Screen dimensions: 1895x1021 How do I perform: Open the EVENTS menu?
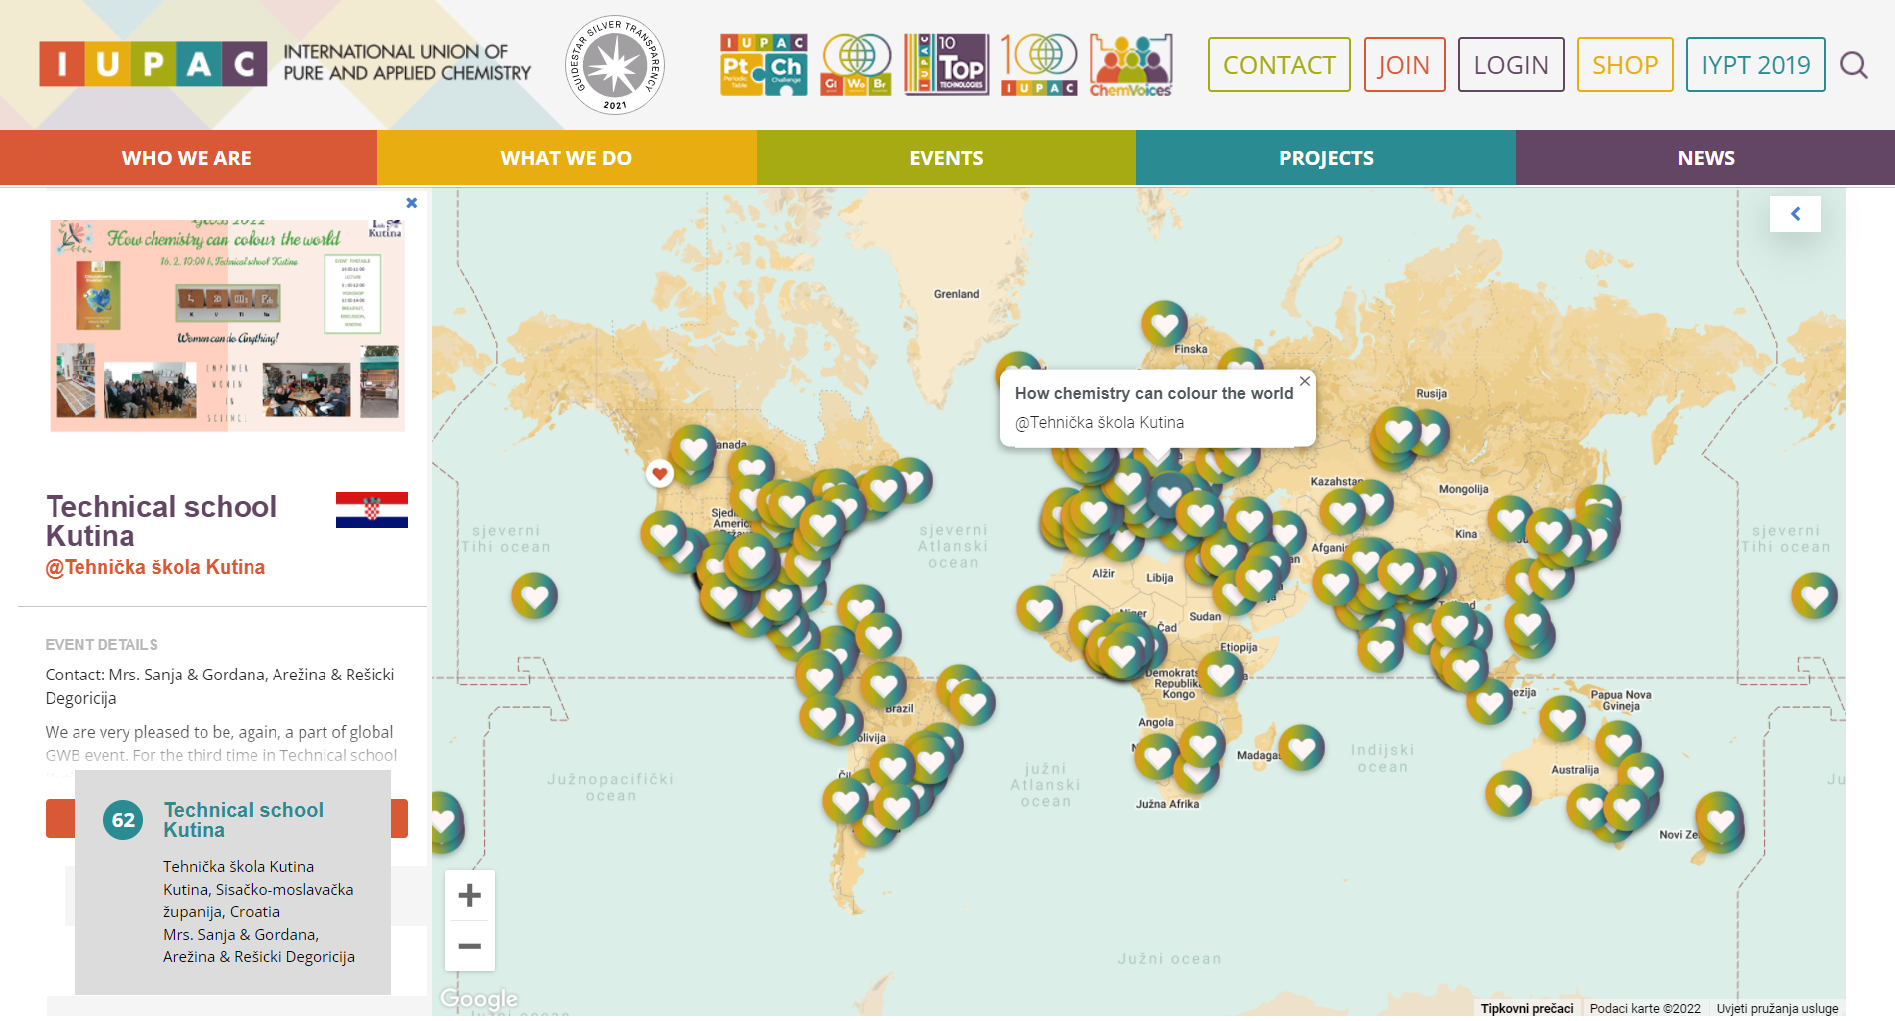(946, 158)
